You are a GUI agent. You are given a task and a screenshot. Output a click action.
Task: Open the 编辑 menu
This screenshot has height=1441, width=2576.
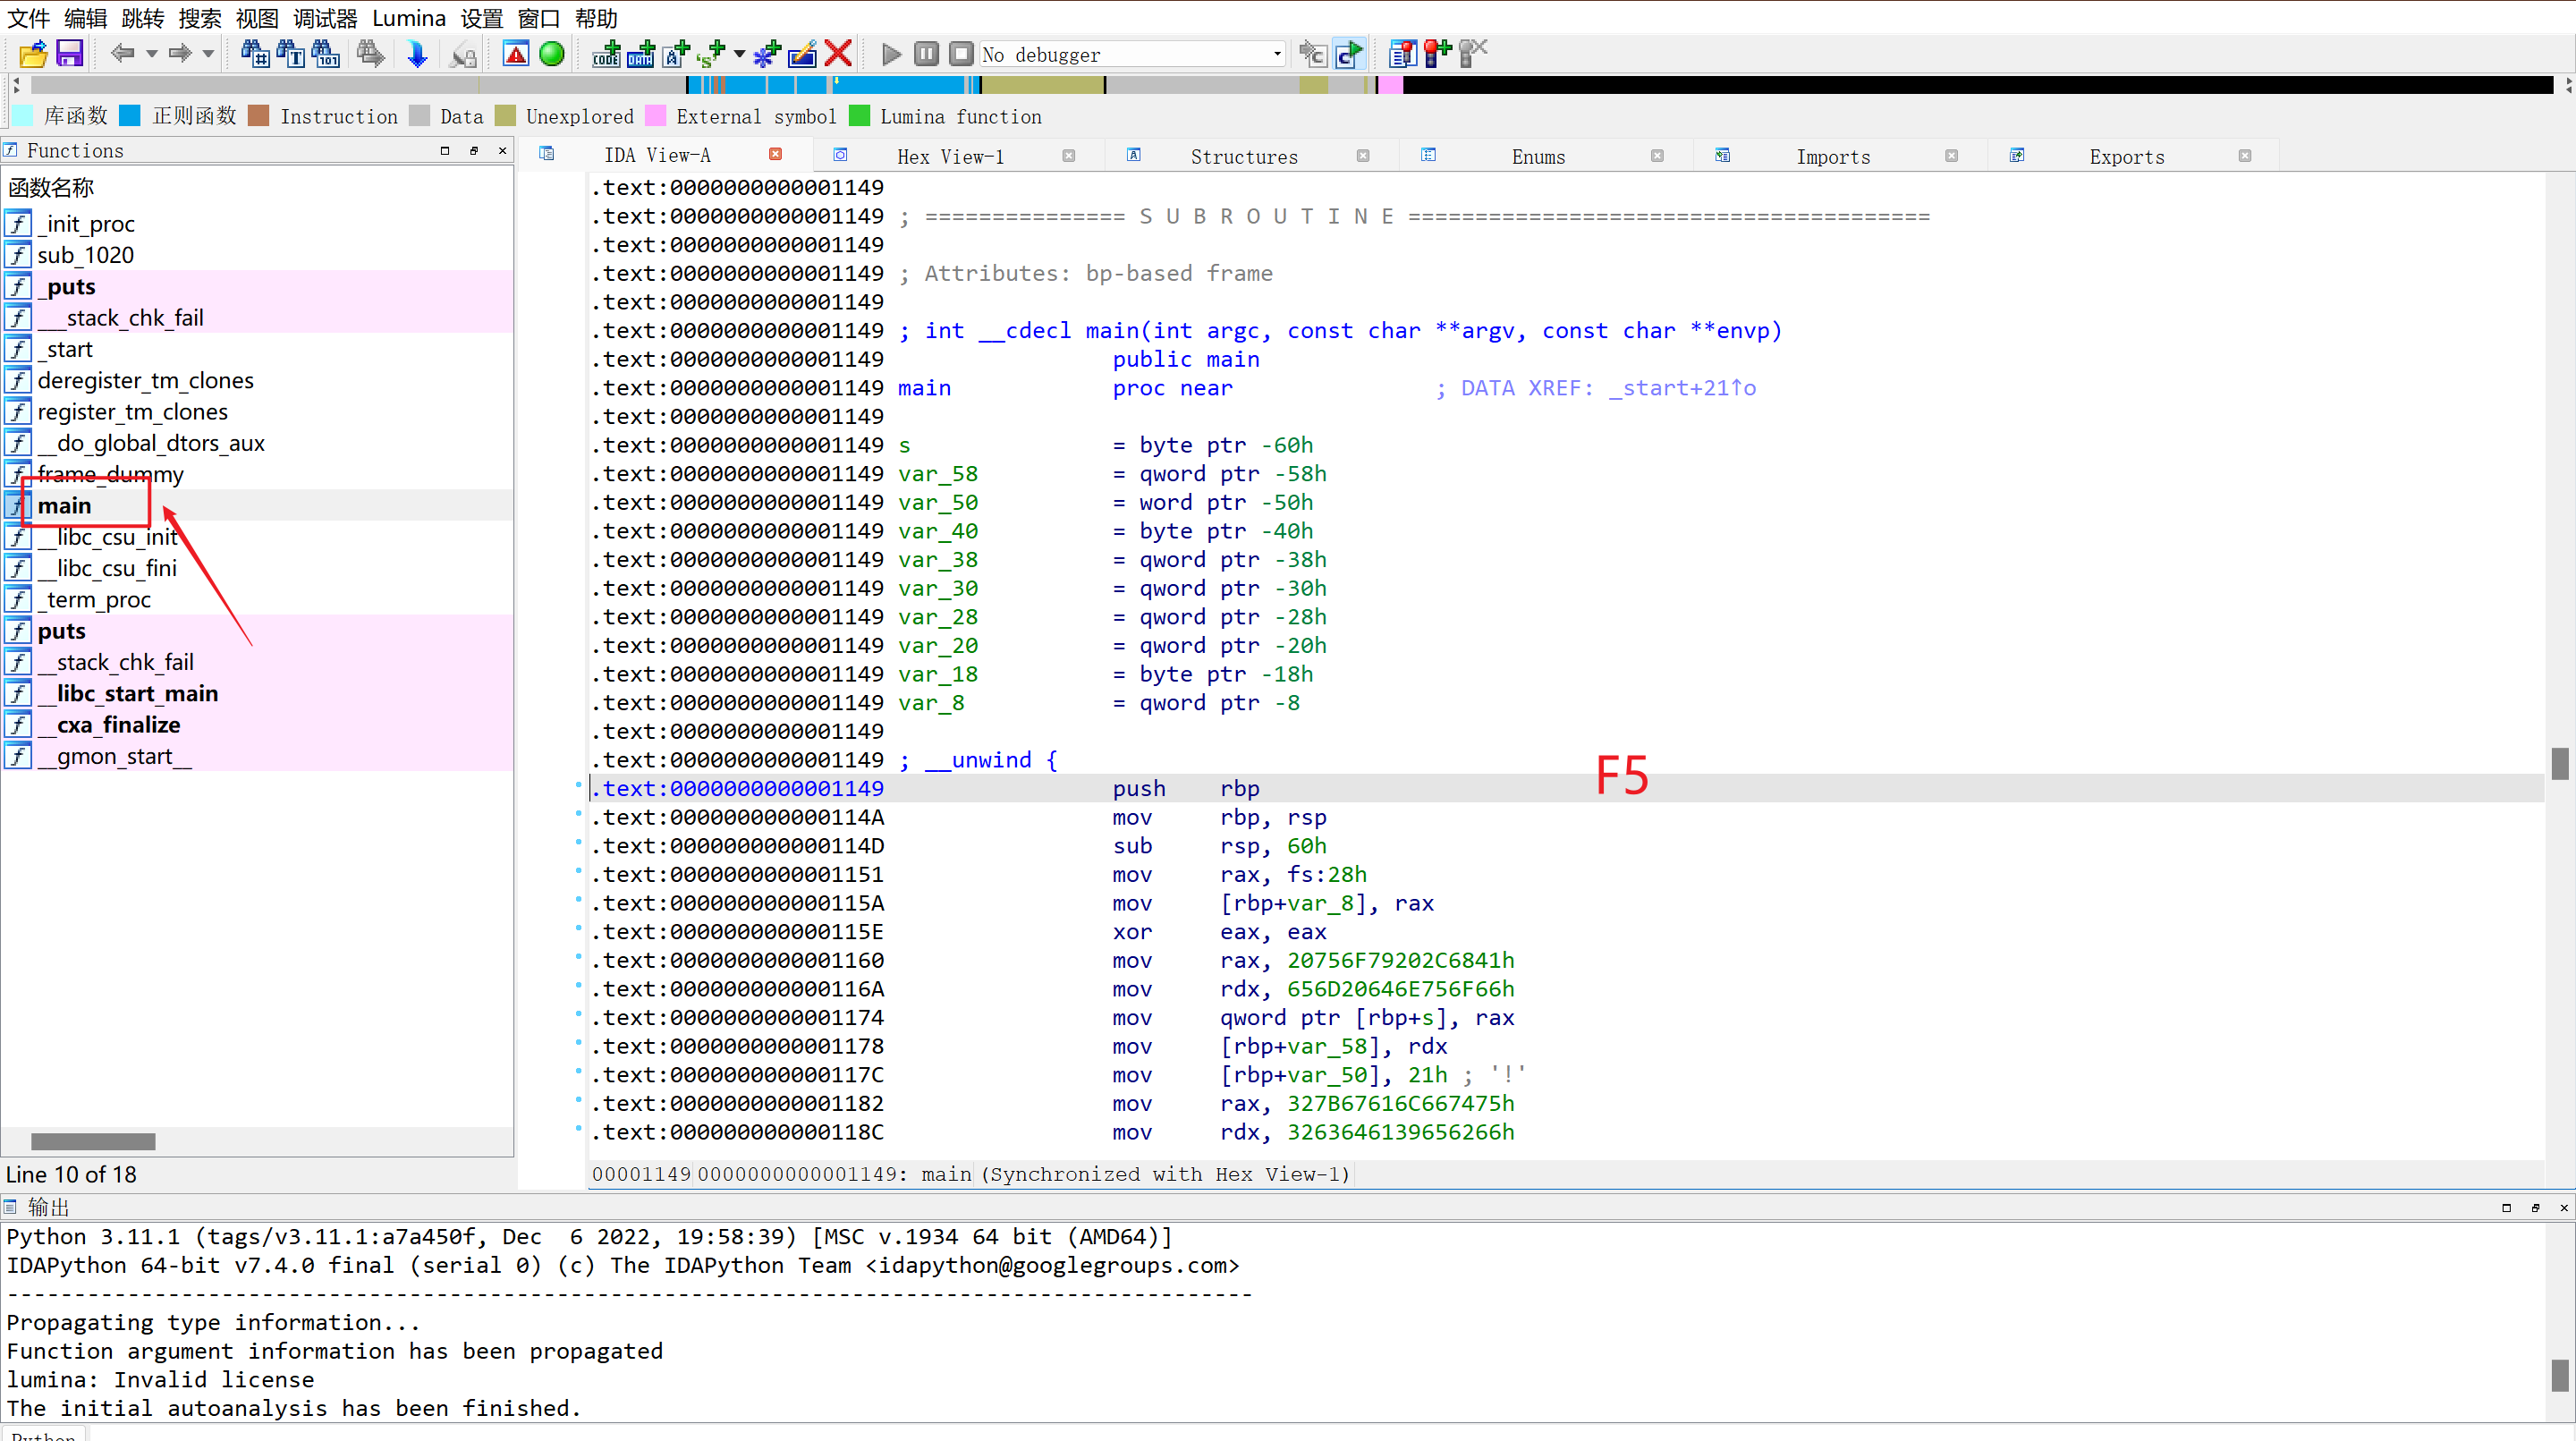tap(85, 18)
